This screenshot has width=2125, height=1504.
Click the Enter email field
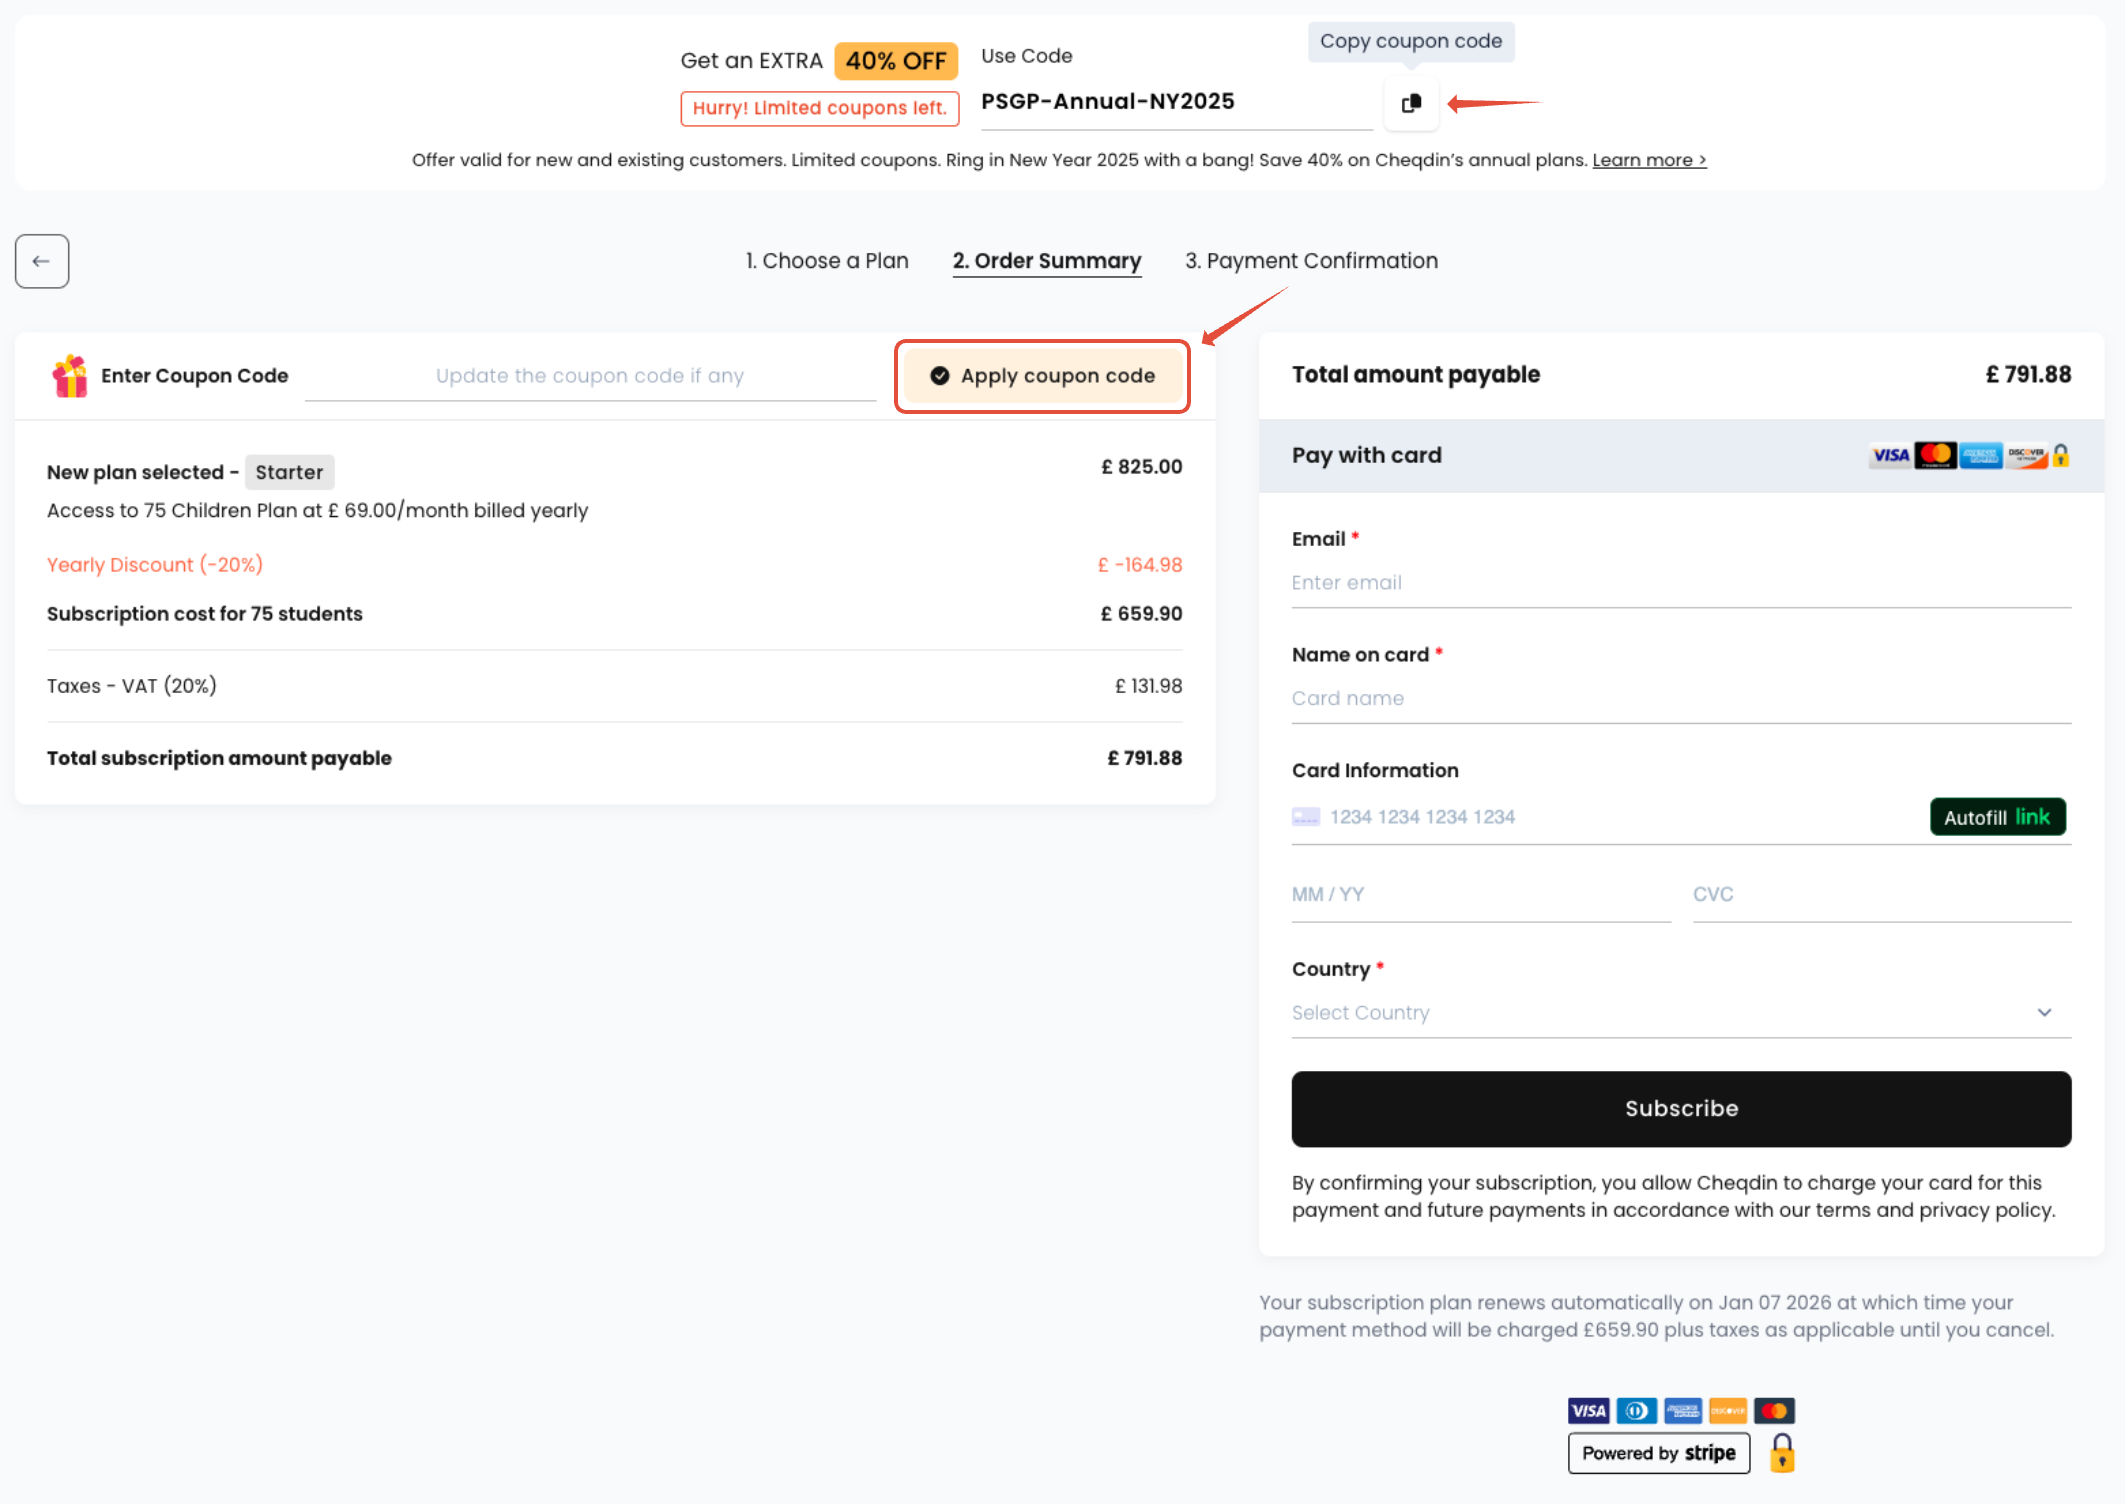click(x=1680, y=583)
